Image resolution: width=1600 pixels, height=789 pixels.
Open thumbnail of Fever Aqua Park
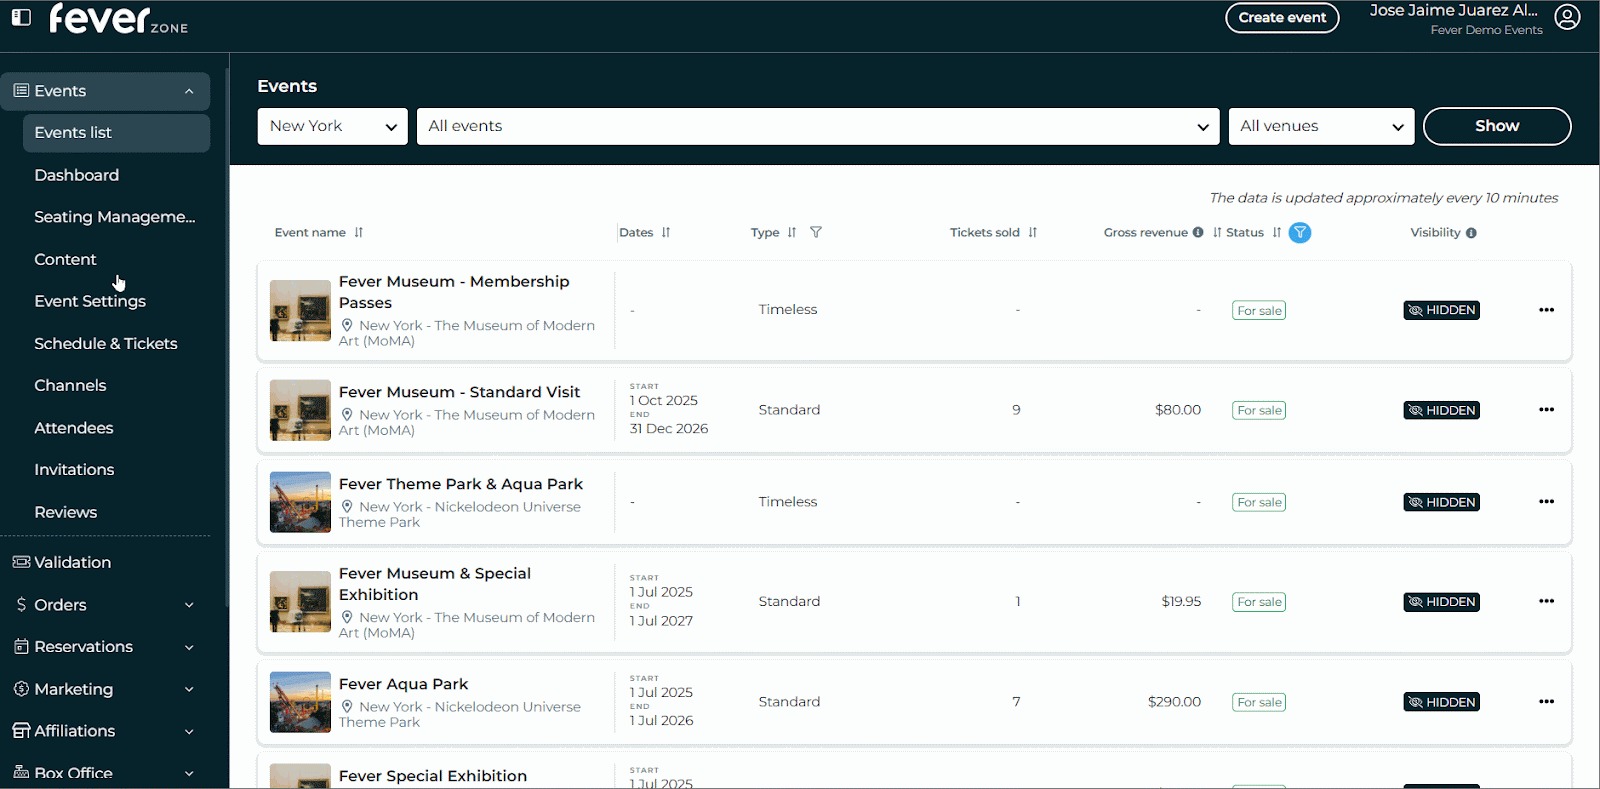(x=300, y=702)
